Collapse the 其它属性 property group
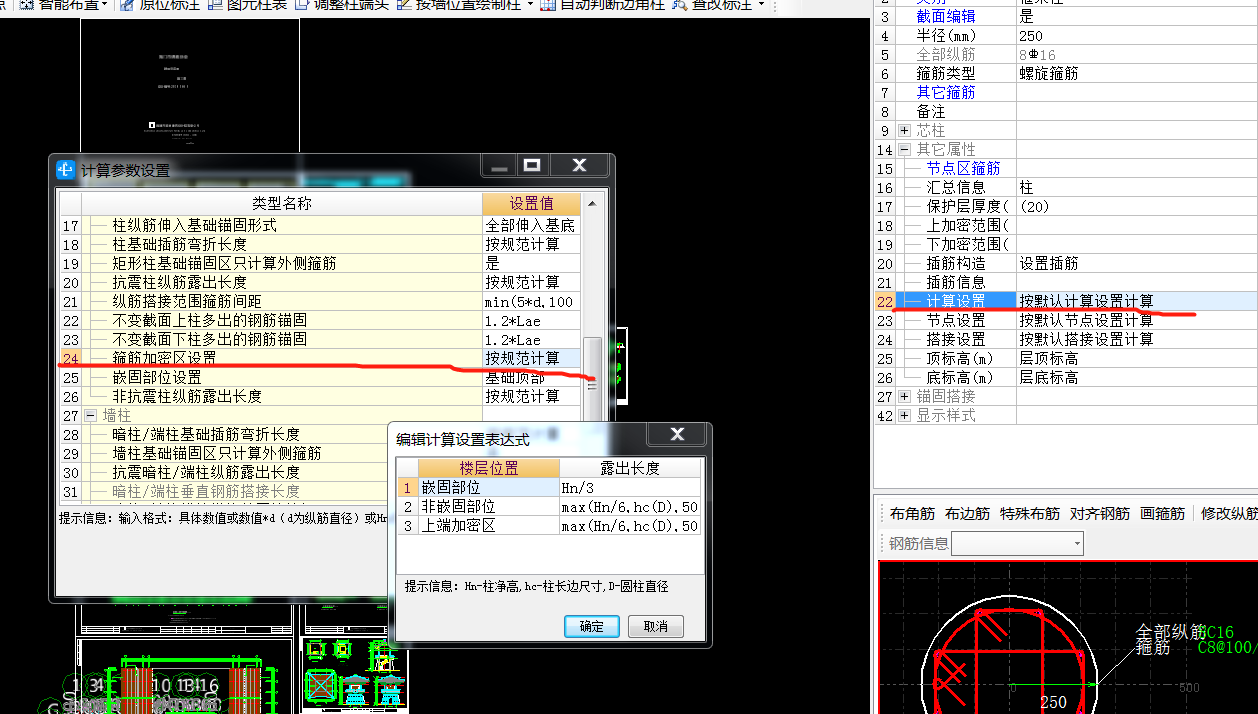The image size is (1258, 714). tap(904, 149)
